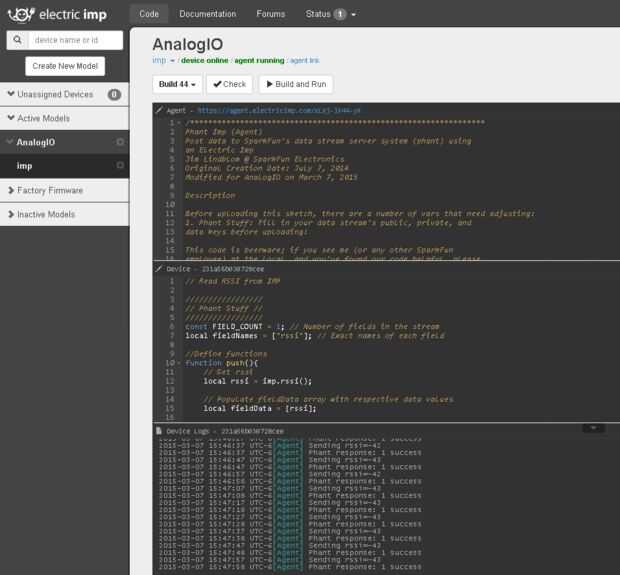Image resolution: width=620 pixels, height=575 pixels.
Task: Go to the Forums tab
Action: [x=270, y=14]
